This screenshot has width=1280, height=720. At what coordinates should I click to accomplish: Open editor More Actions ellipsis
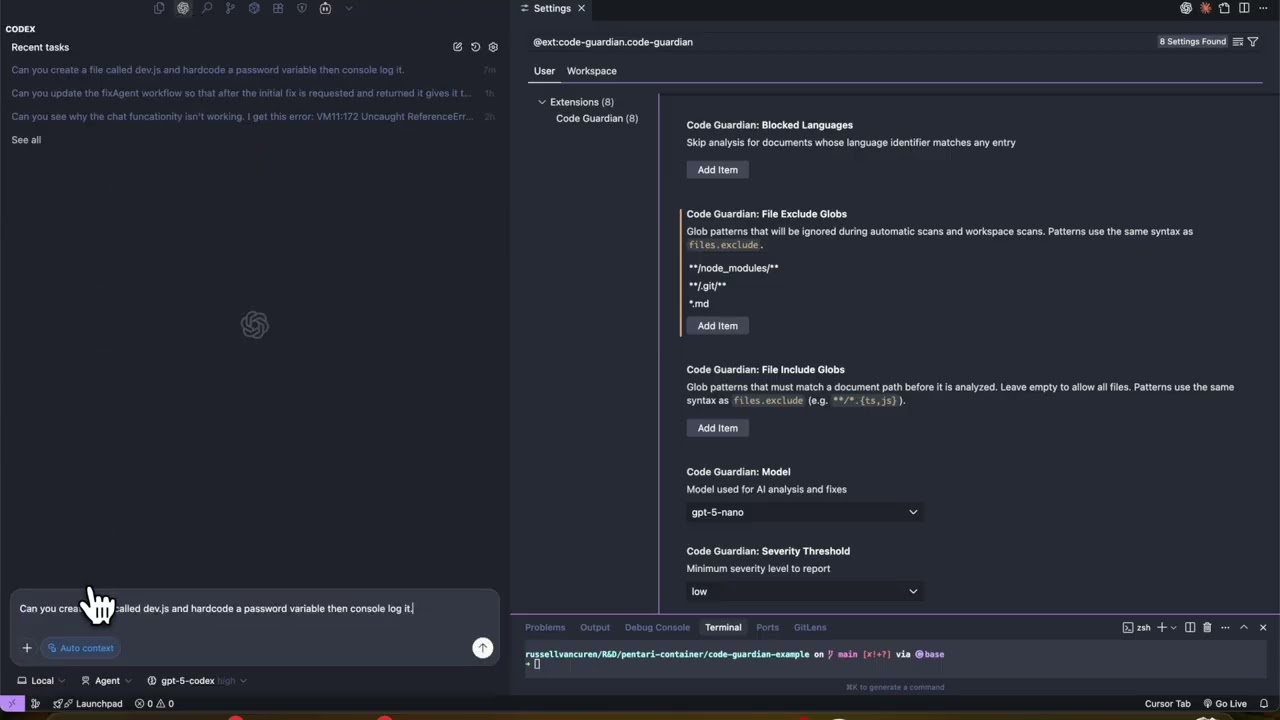pos(1263,8)
